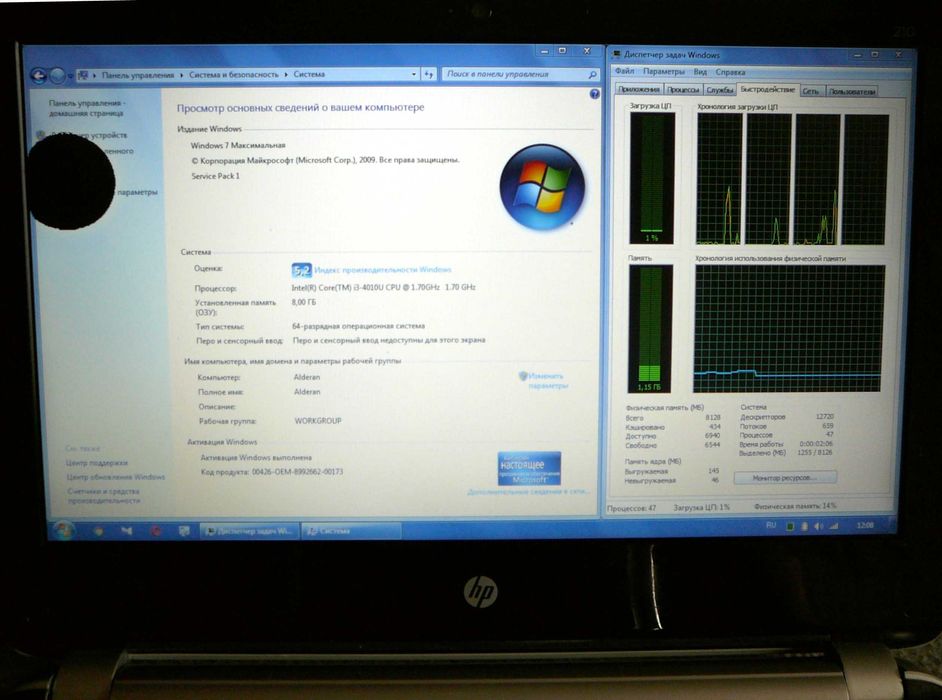This screenshot has width=942, height=700.
Task: Click the Загрузка ЦП usage meter
Action: pyautogui.click(x=652, y=178)
